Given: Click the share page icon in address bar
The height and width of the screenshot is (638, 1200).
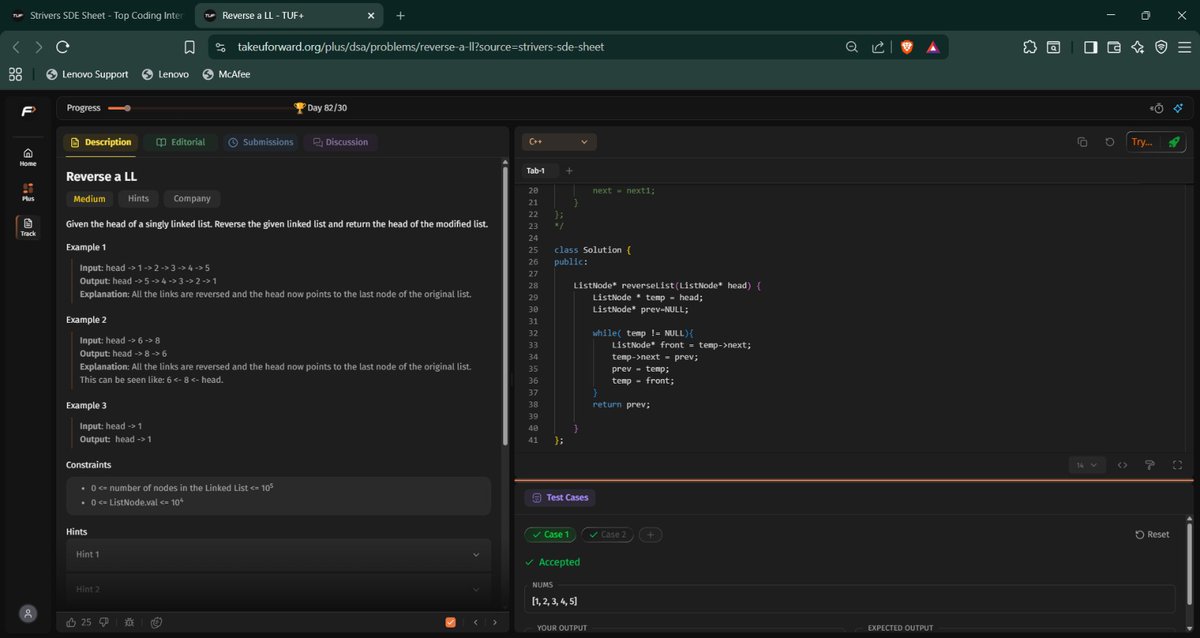Looking at the screenshot, I should point(878,47).
